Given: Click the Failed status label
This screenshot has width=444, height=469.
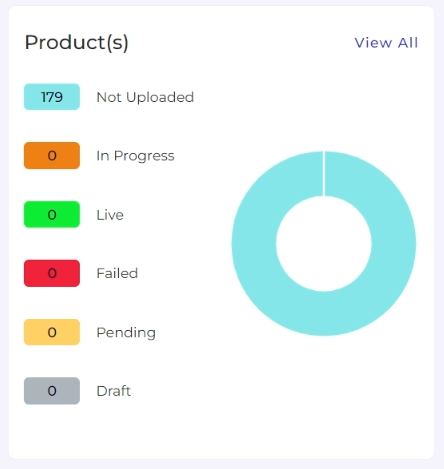Looking at the screenshot, I should click(117, 273).
